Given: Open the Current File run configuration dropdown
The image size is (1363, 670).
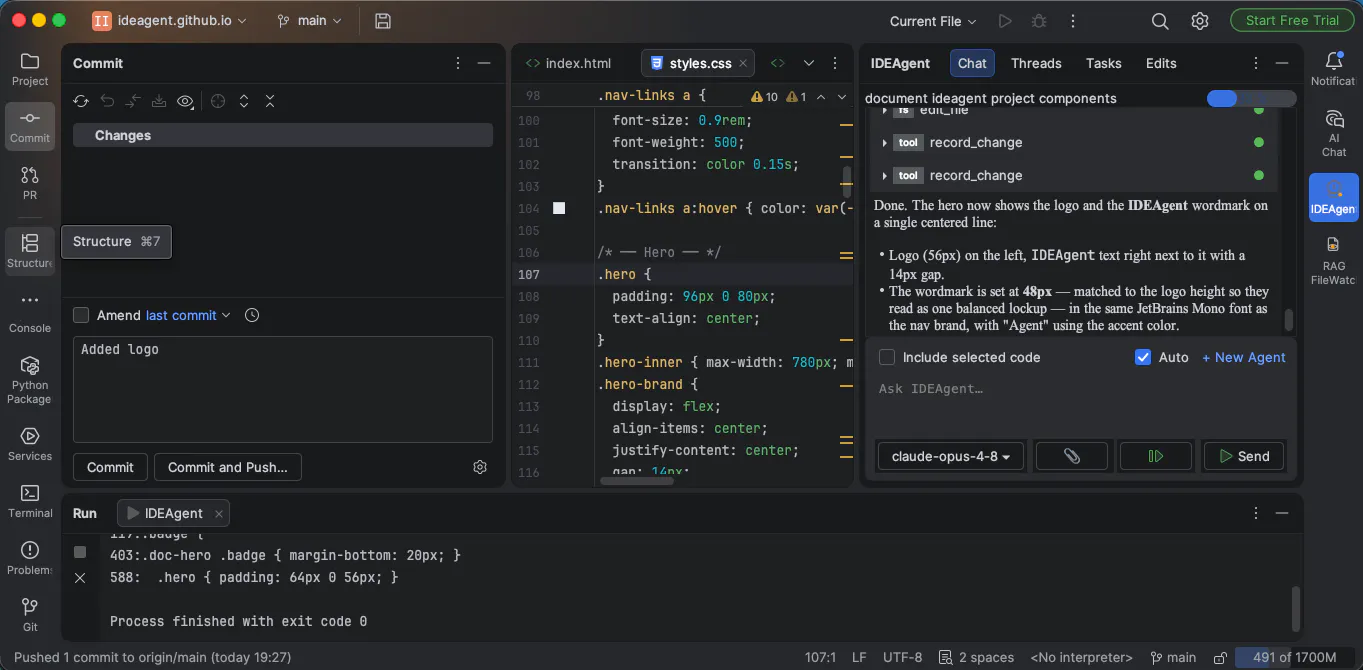Looking at the screenshot, I should click(934, 21).
